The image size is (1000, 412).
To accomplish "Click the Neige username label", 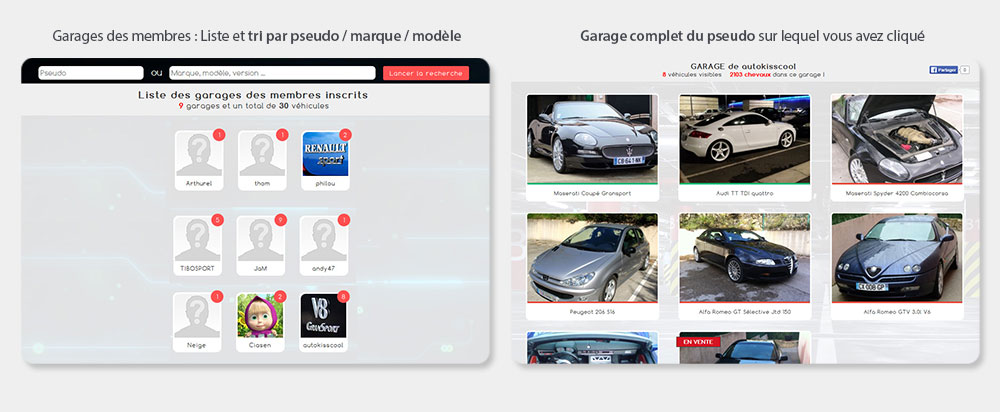I will (197, 345).
